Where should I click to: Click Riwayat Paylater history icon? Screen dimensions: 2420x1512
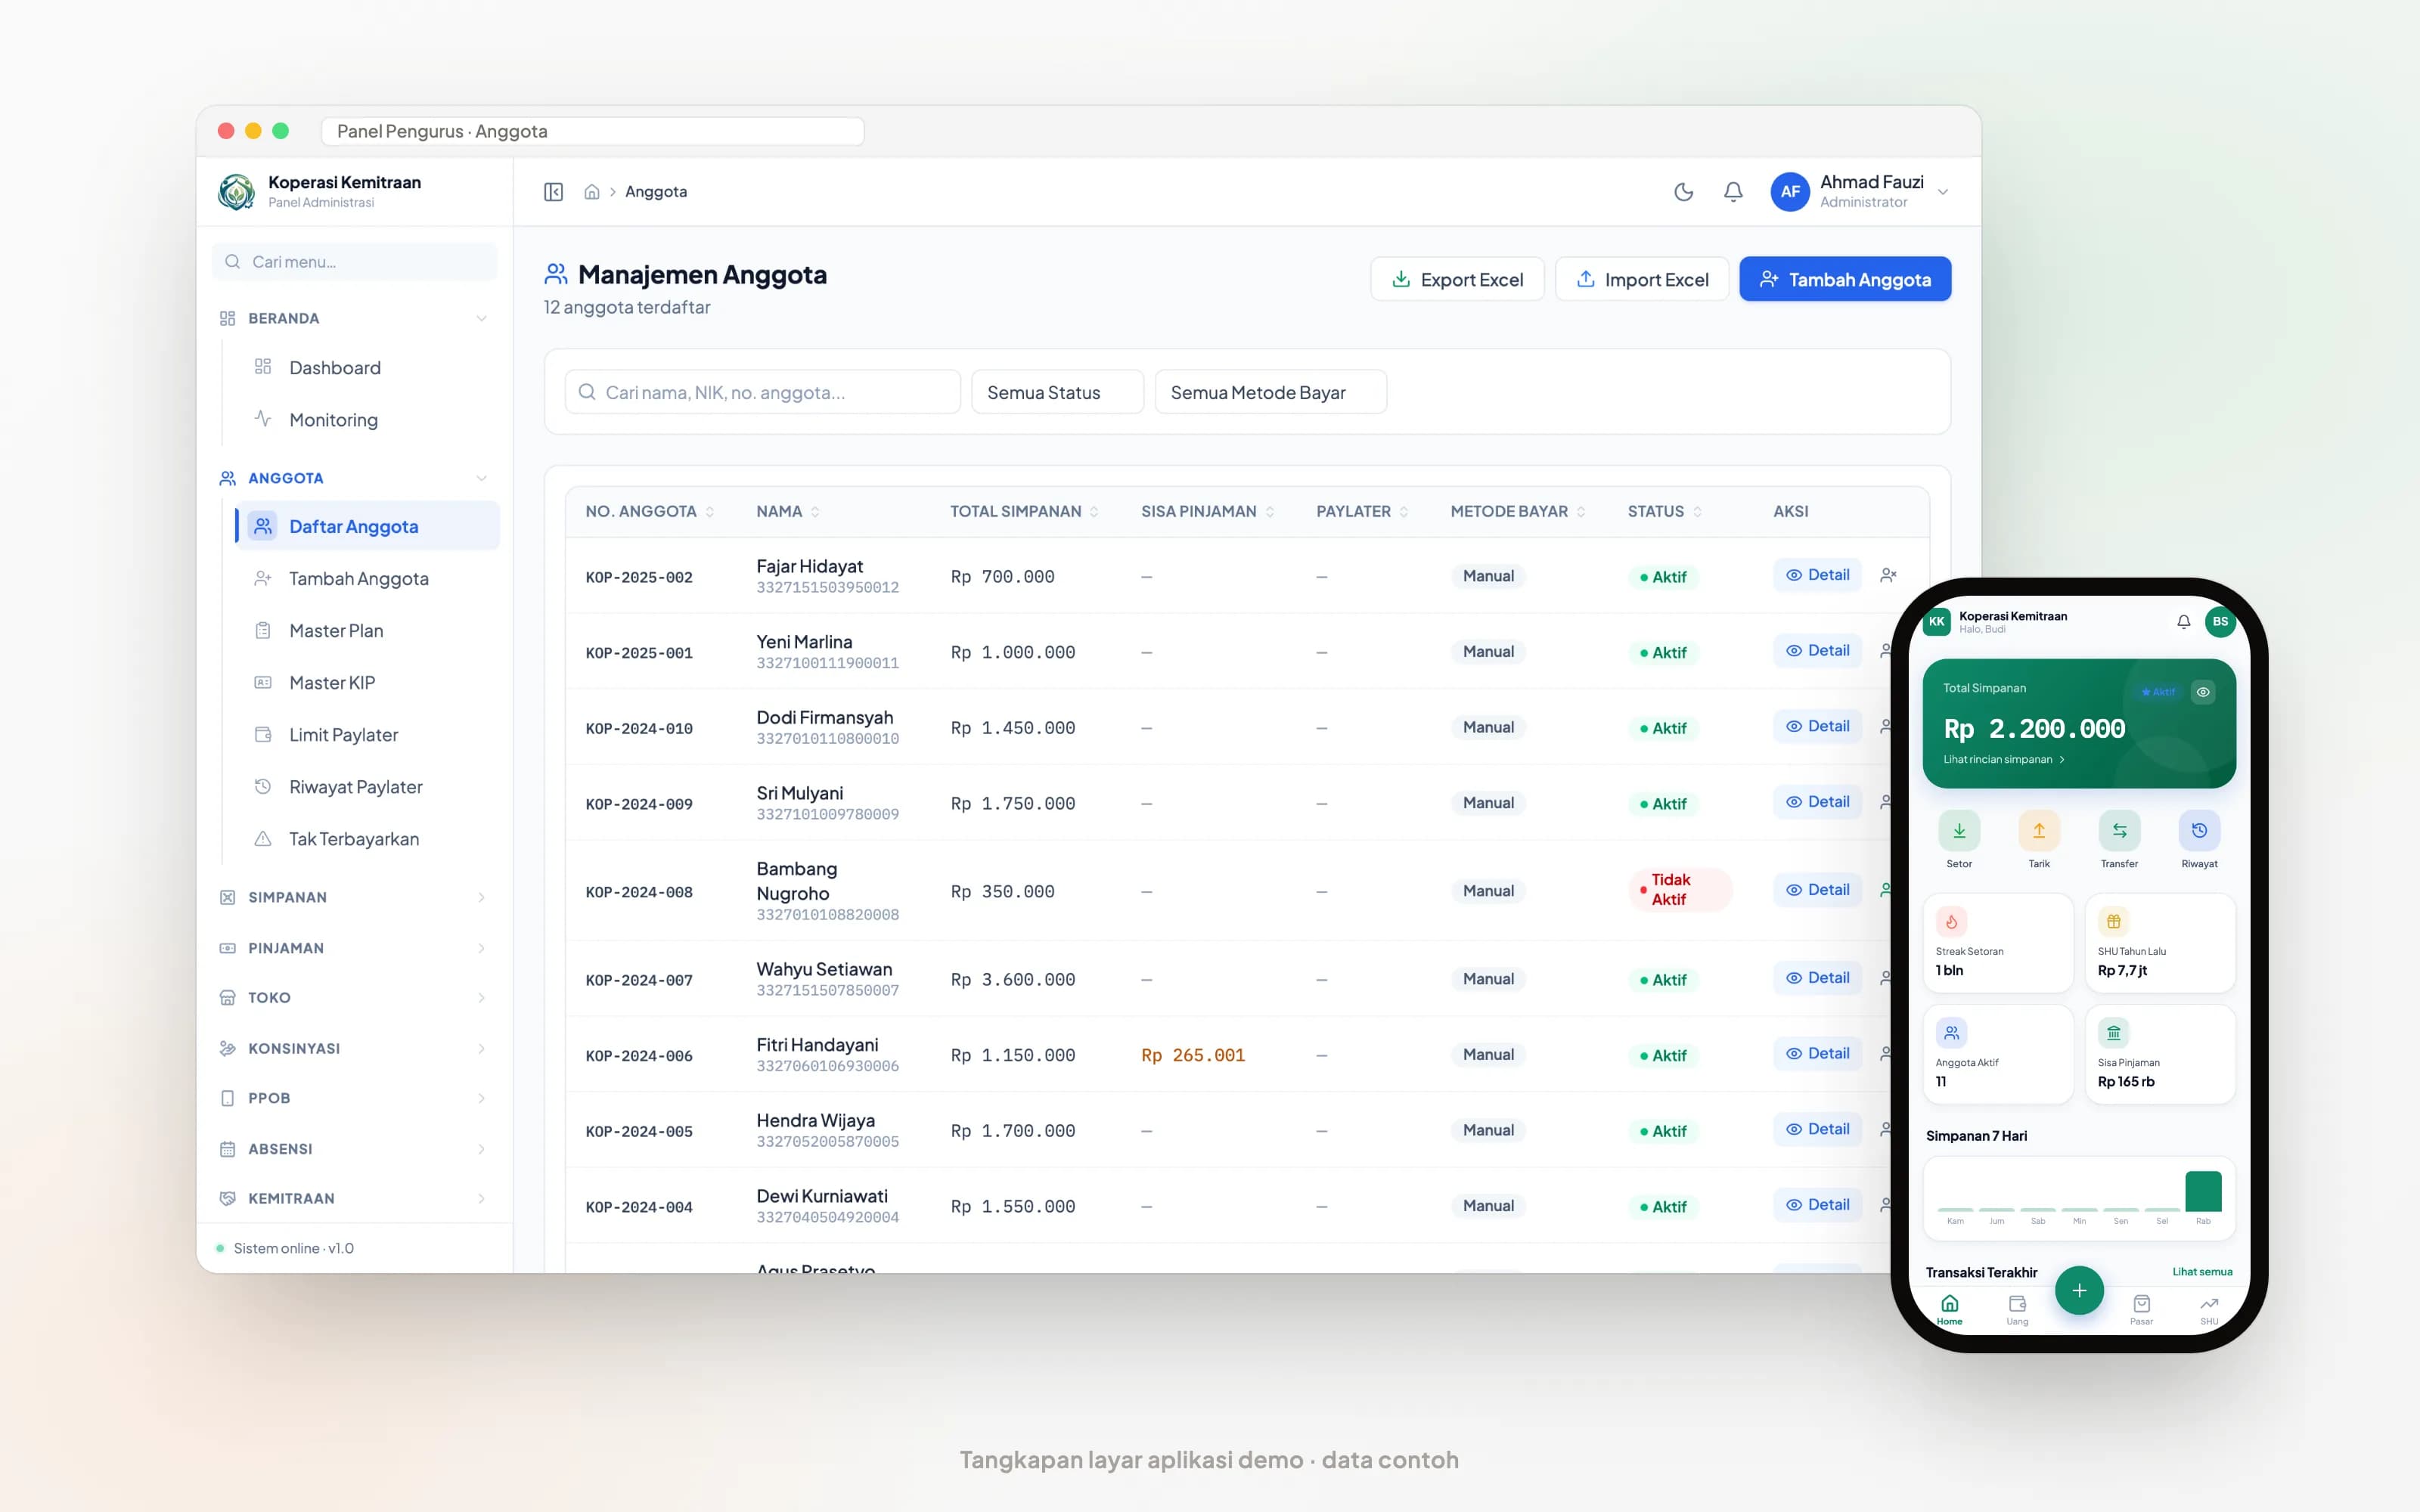tap(263, 787)
